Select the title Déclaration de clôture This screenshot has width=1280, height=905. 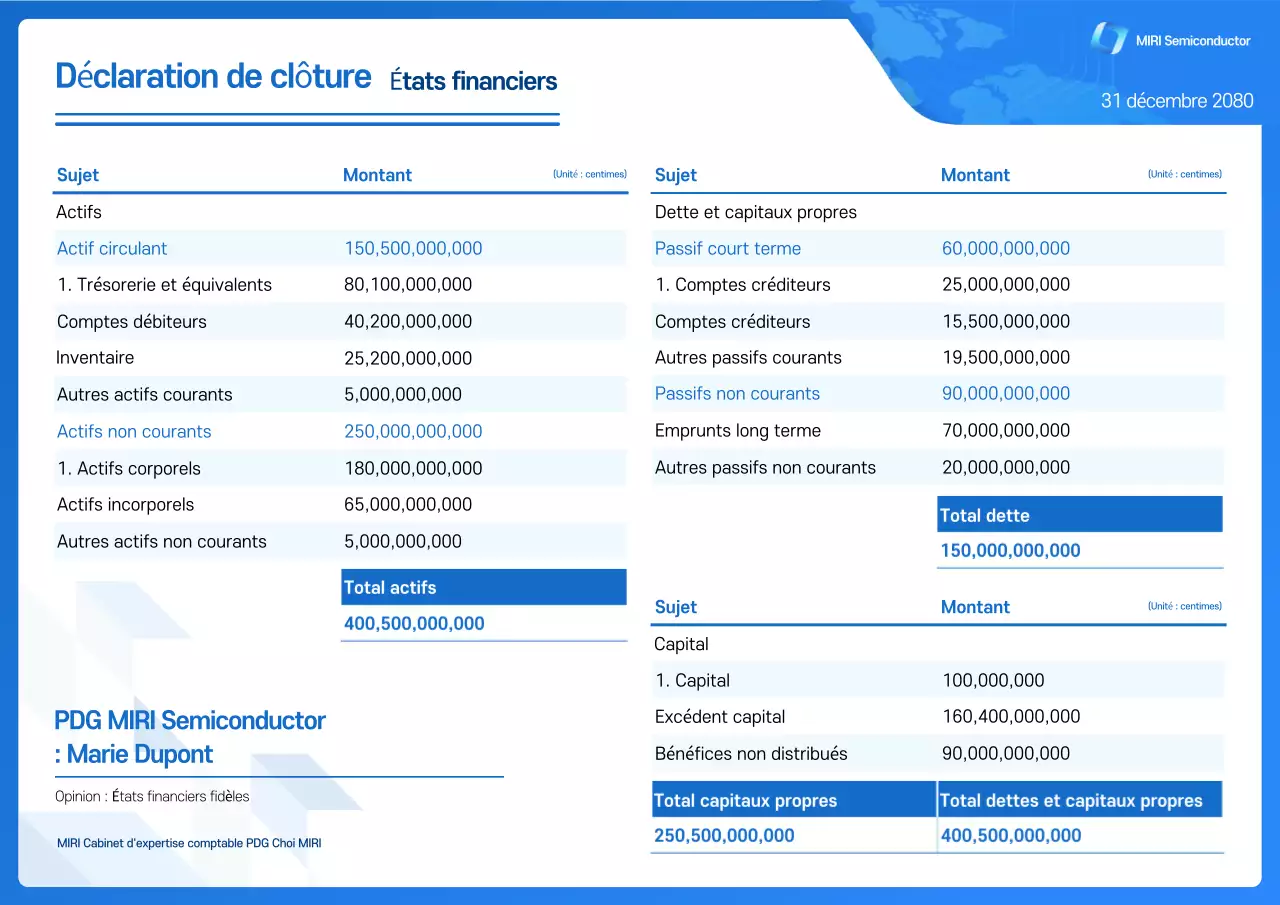tap(213, 76)
